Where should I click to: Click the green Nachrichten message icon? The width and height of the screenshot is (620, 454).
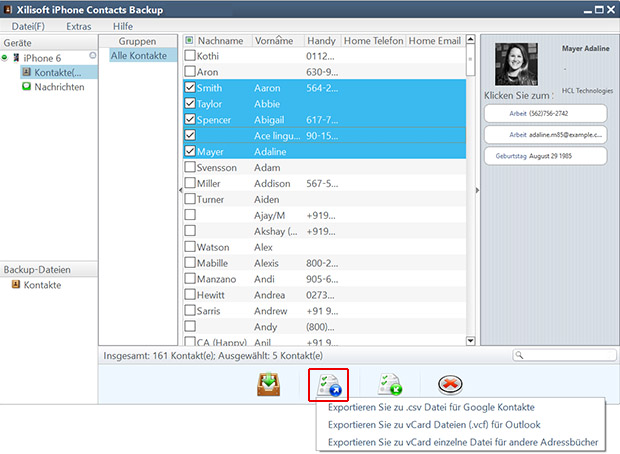(26, 86)
